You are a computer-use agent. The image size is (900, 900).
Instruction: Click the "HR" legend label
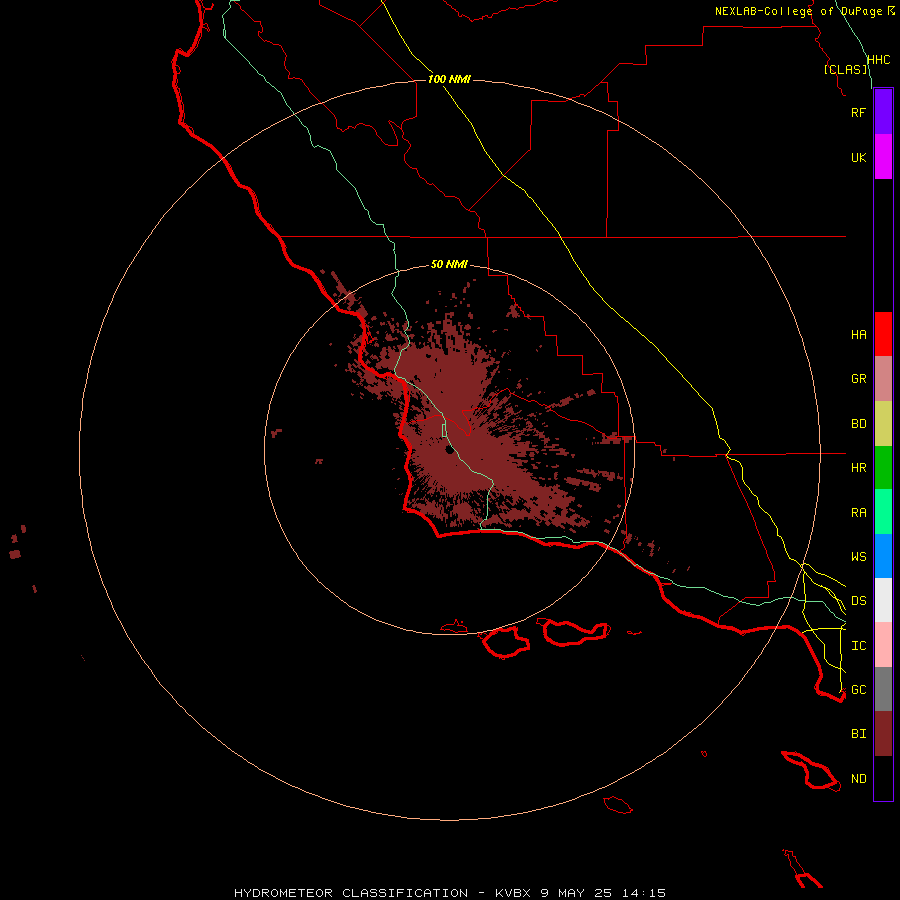point(858,468)
